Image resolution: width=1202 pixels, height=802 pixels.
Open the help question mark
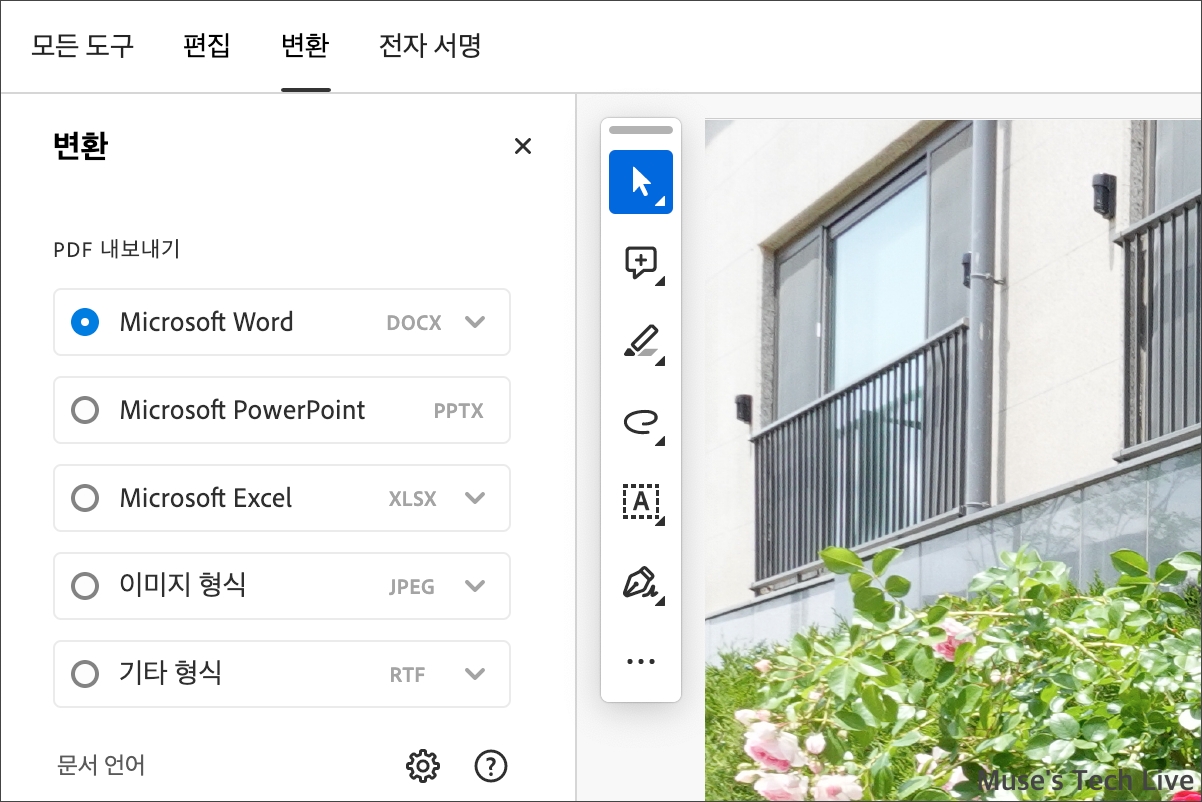(x=490, y=766)
